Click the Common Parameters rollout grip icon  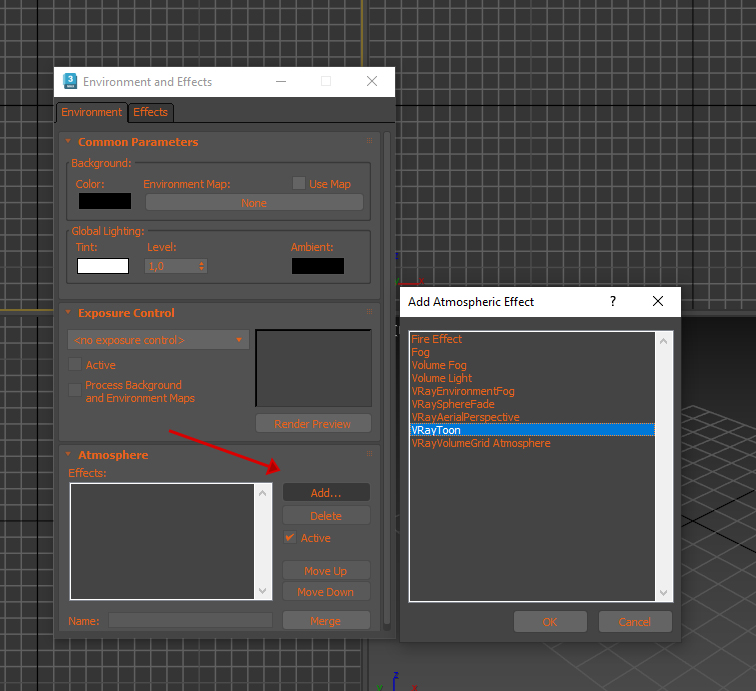(369, 141)
